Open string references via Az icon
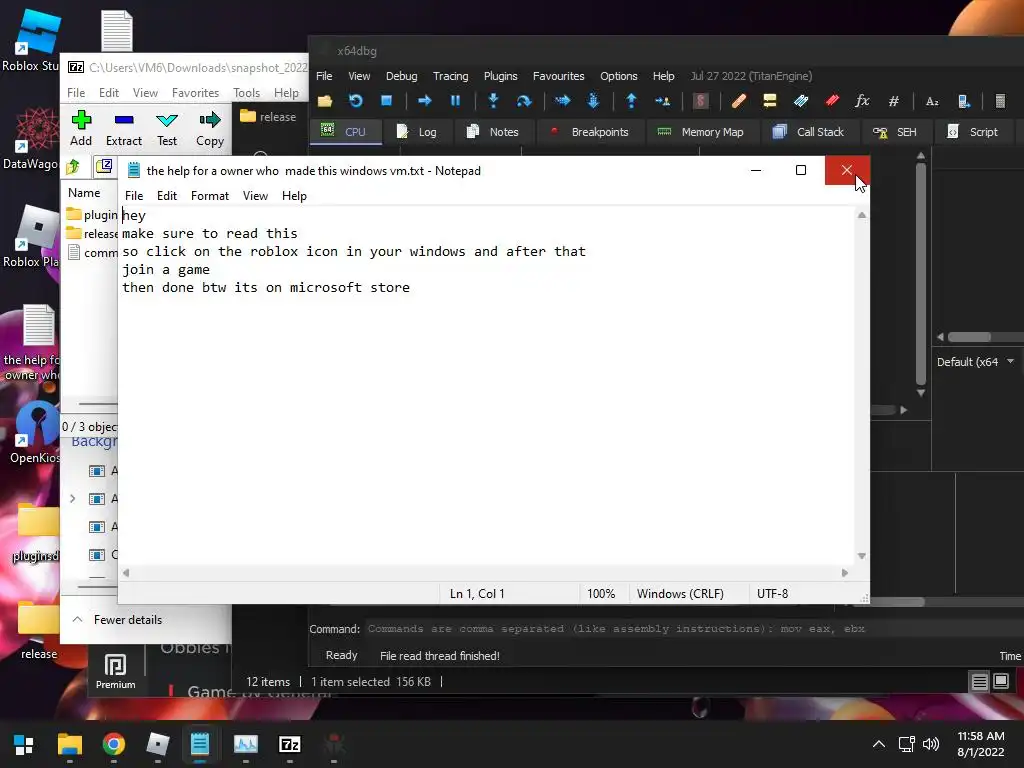Image resolution: width=1024 pixels, height=768 pixels. coord(932,101)
